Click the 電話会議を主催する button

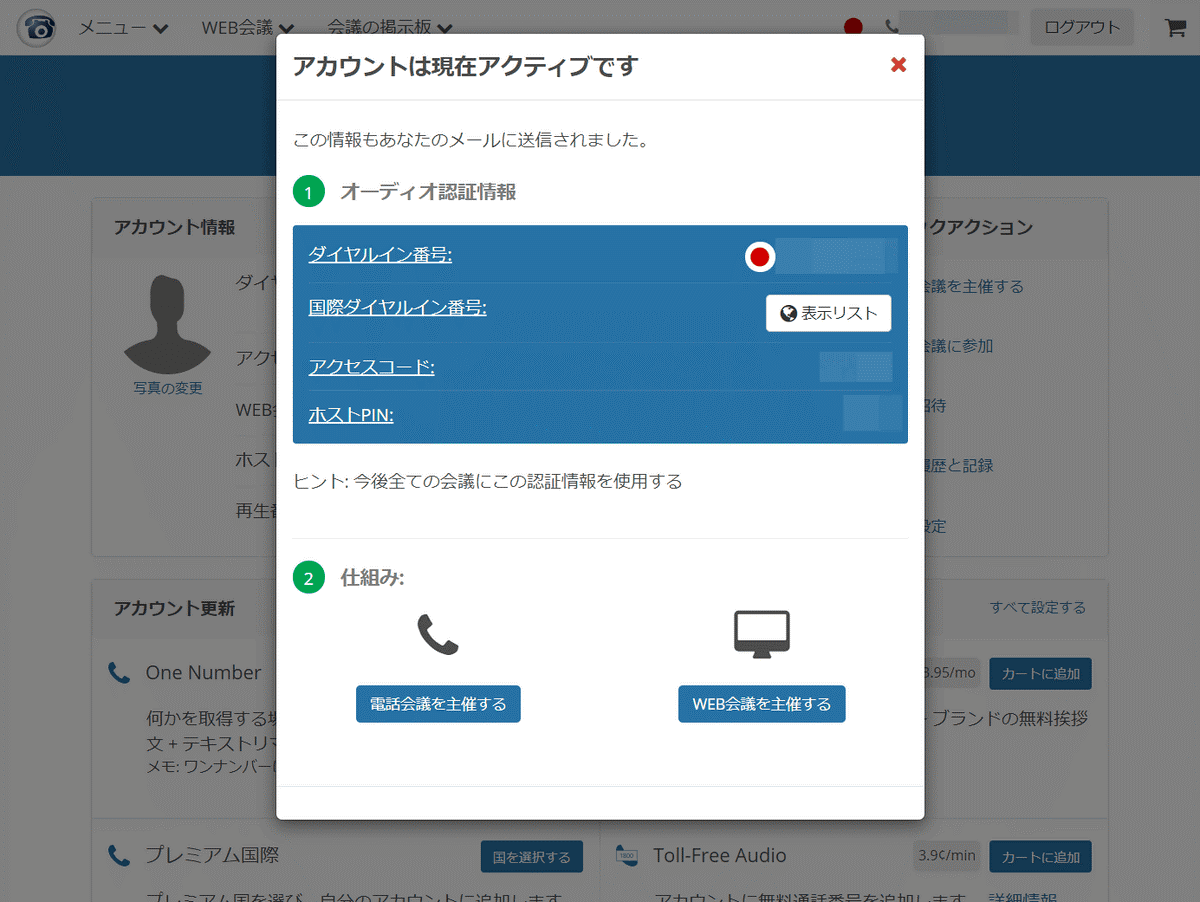click(437, 703)
